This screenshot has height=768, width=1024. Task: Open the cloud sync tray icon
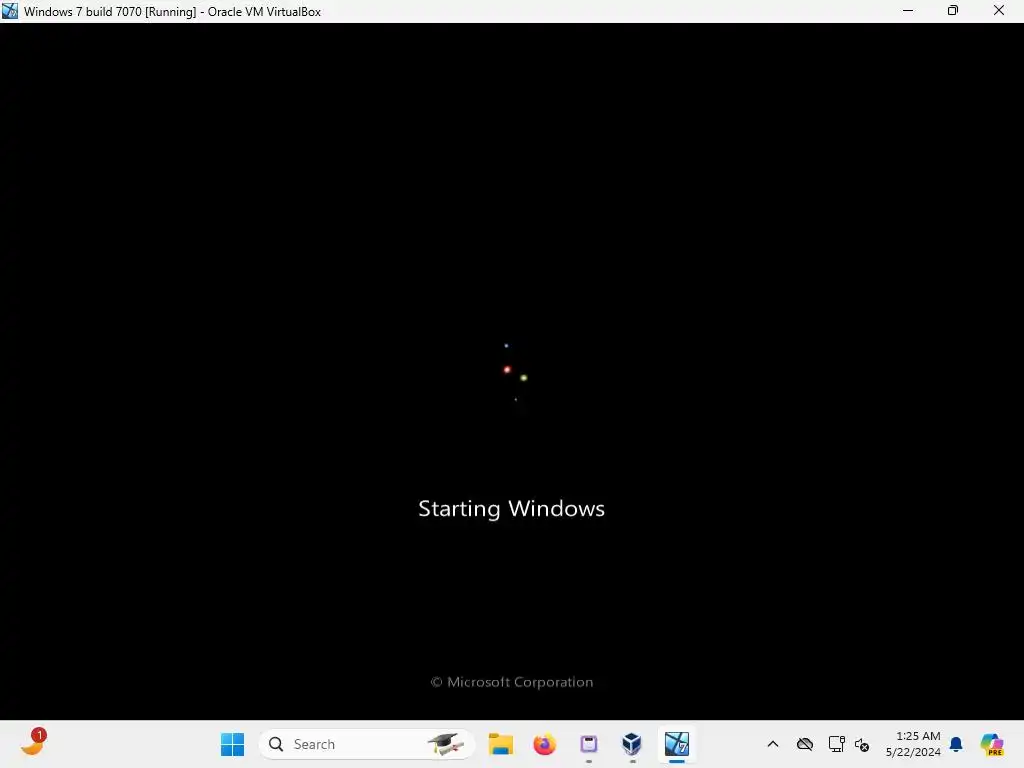click(x=805, y=744)
